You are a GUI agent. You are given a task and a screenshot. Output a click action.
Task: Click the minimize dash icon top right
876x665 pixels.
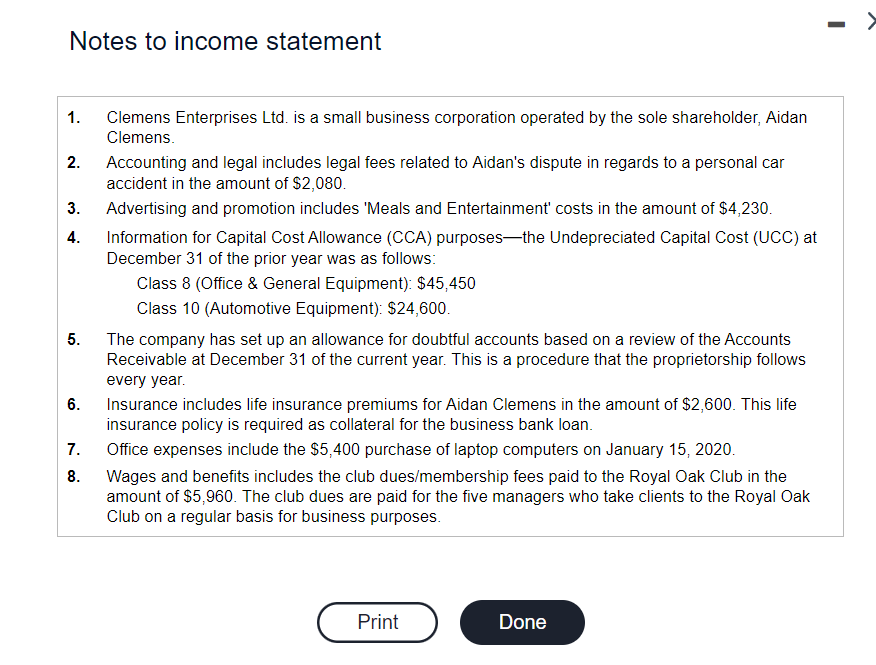tap(836, 22)
